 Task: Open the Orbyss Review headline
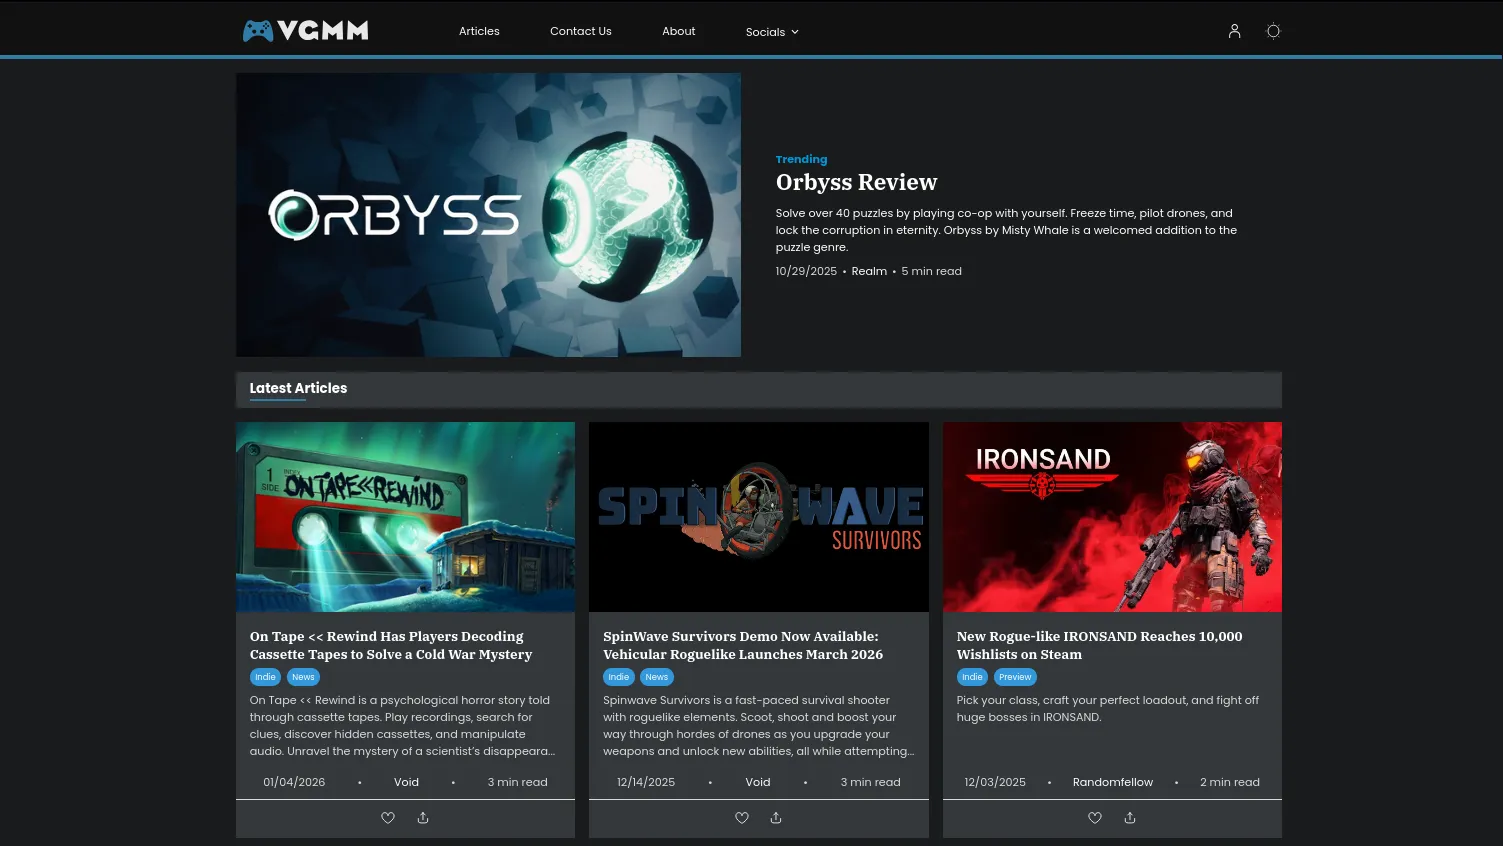pyautogui.click(x=856, y=182)
